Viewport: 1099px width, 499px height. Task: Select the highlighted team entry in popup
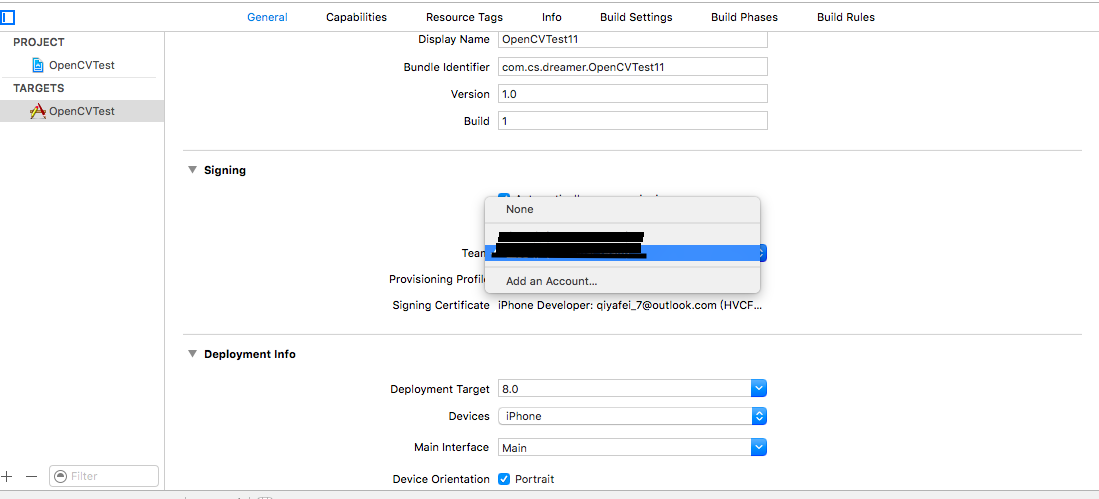point(622,253)
